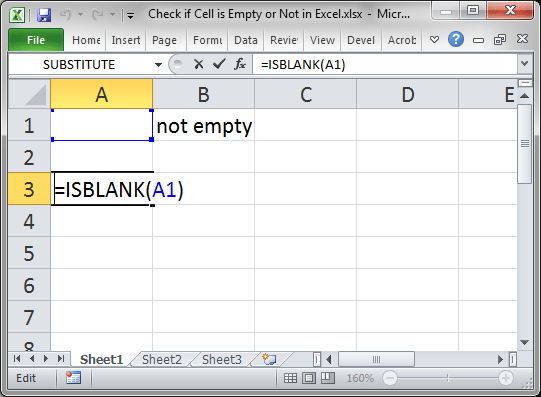Image resolution: width=541 pixels, height=397 pixels.
Task: Open the Acrobat ribbon tab
Action: point(402,40)
